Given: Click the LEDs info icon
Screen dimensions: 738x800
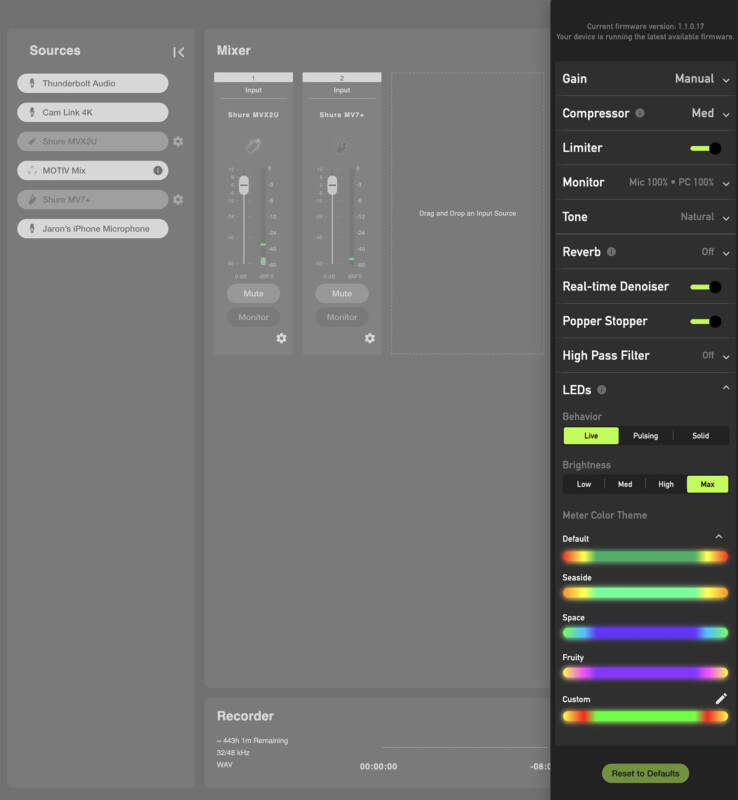Looking at the screenshot, I should coord(602,390).
